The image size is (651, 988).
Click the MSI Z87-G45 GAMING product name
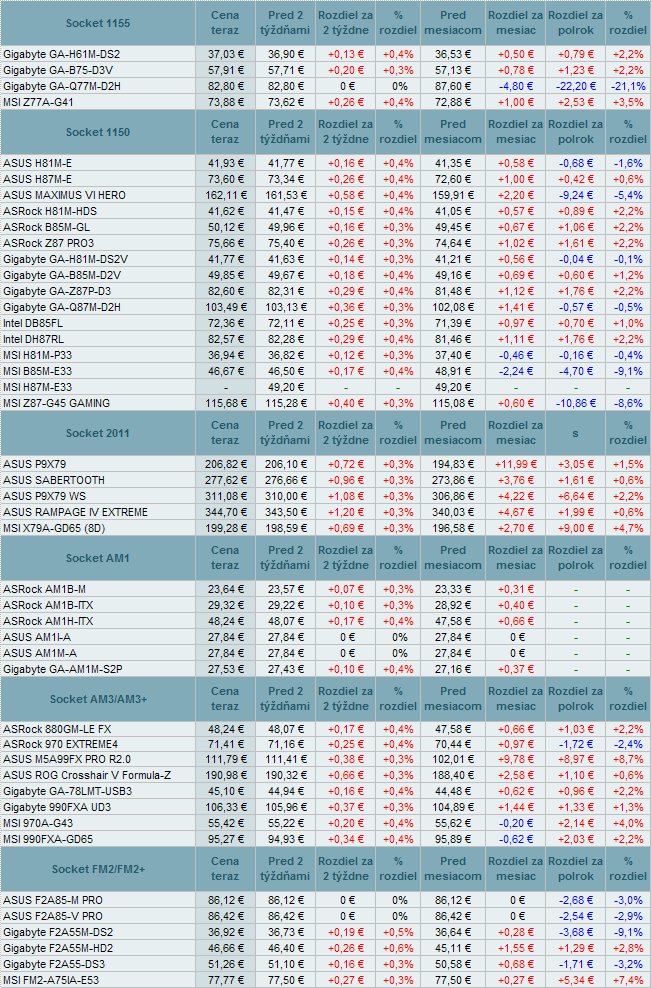pyautogui.click(x=56, y=403)
